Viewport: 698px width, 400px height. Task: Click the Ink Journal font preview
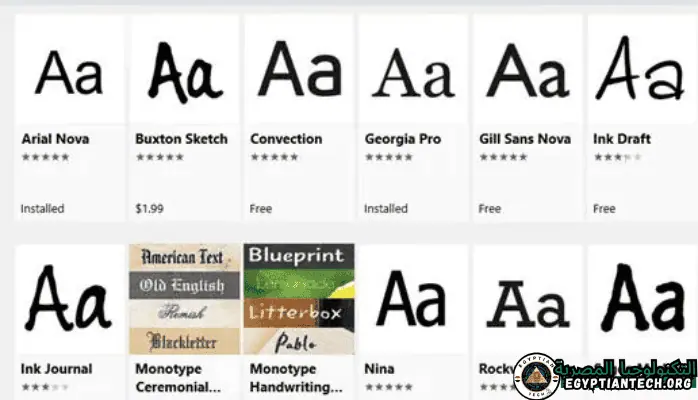tap(69, 299)
